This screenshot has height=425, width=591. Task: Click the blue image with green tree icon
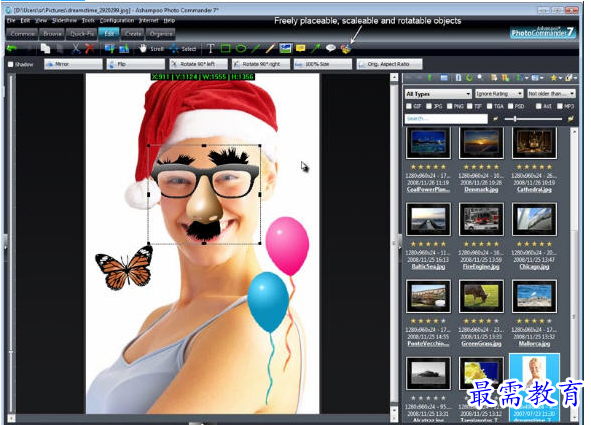pyautogui.click(x=124, y=49)
